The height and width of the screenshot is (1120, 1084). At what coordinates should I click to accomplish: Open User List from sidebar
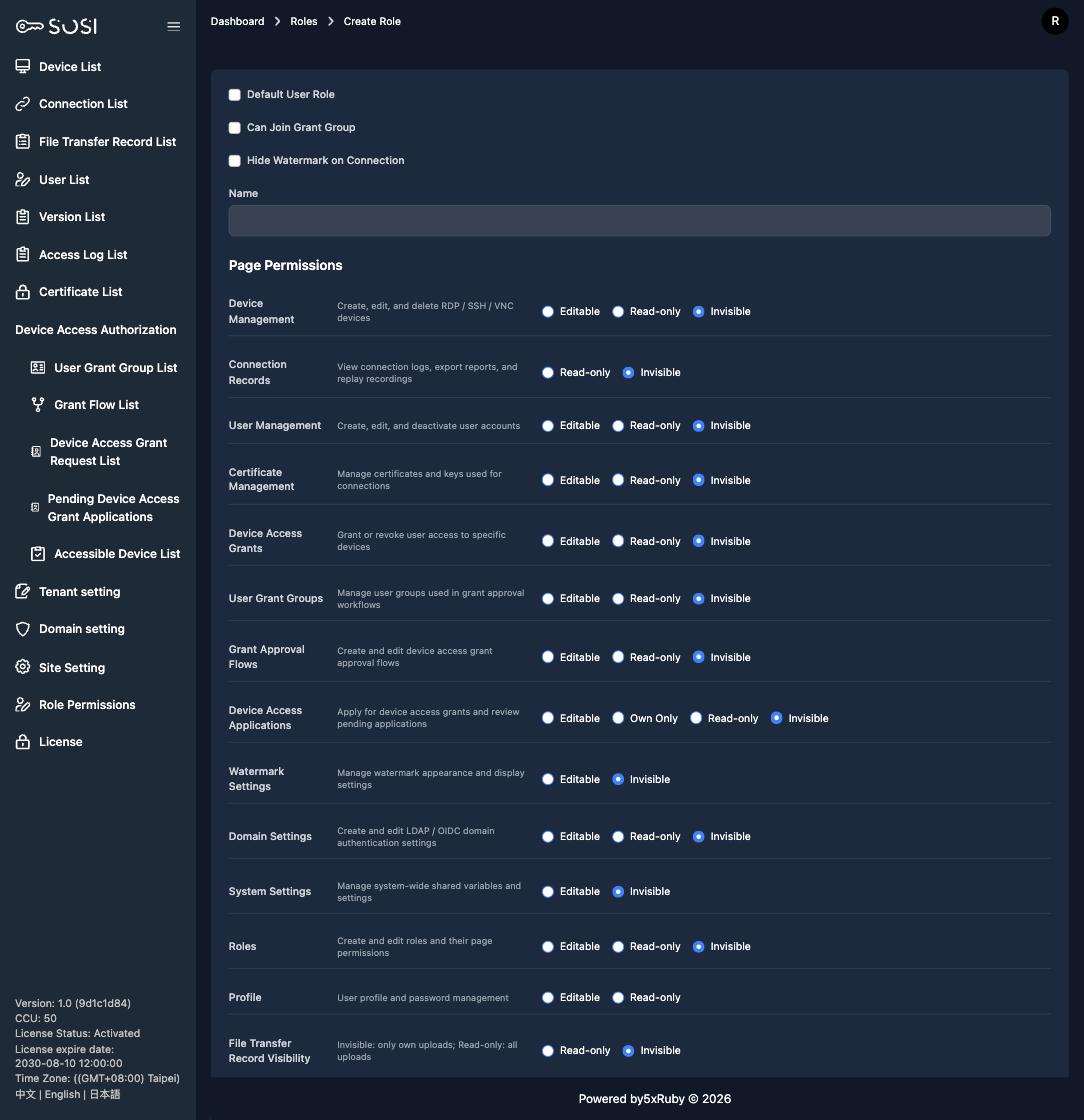pyautogui.click(x=64, y=179)
